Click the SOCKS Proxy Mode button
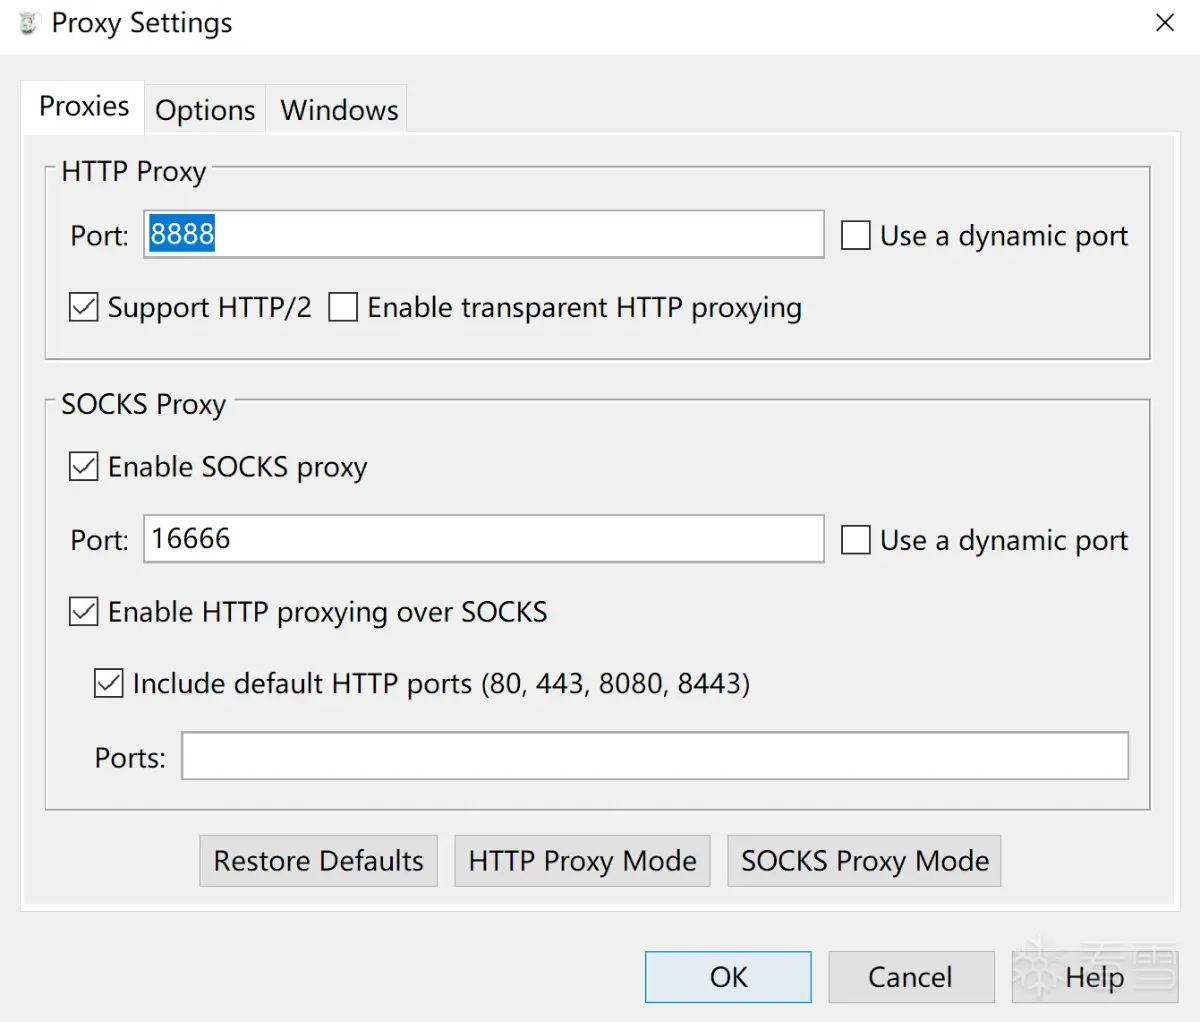1200x1022 pixels. click(864, 861)
